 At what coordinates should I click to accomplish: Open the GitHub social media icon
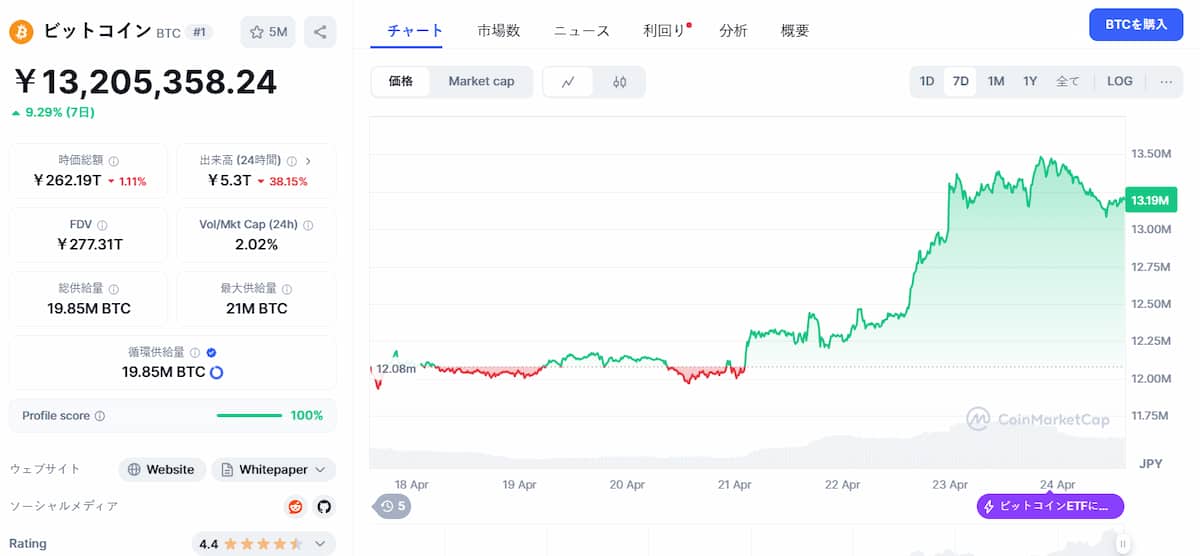pos(323,506)
